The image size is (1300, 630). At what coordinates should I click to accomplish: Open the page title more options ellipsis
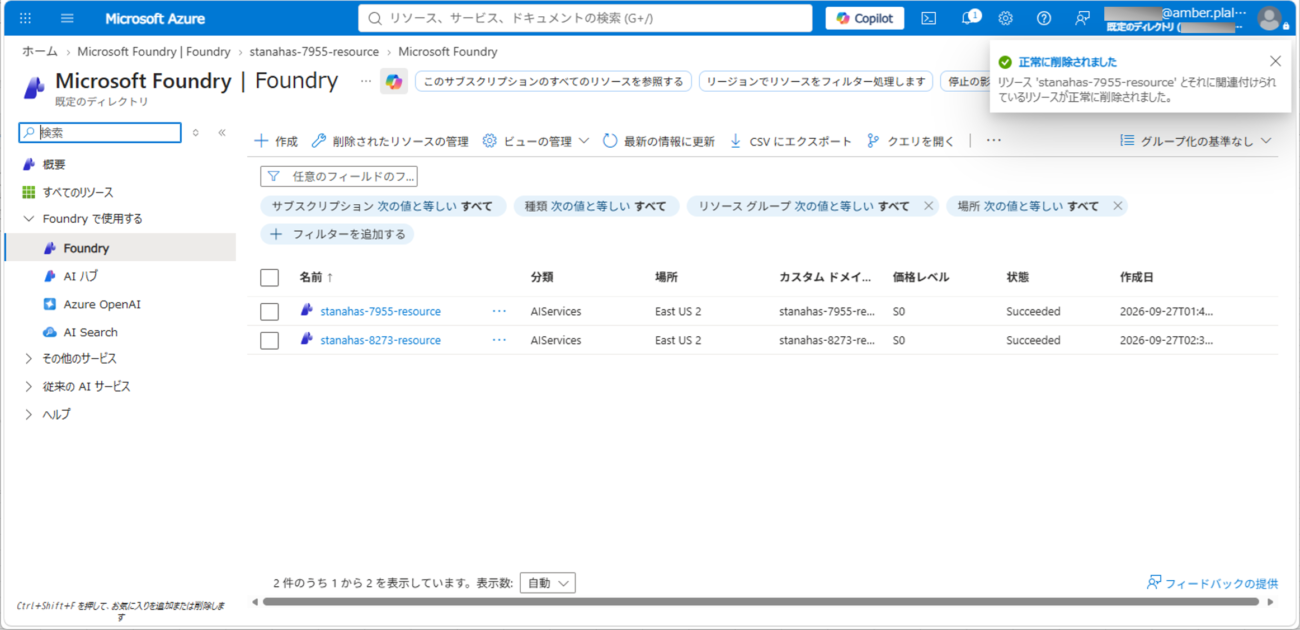[366, 81]
